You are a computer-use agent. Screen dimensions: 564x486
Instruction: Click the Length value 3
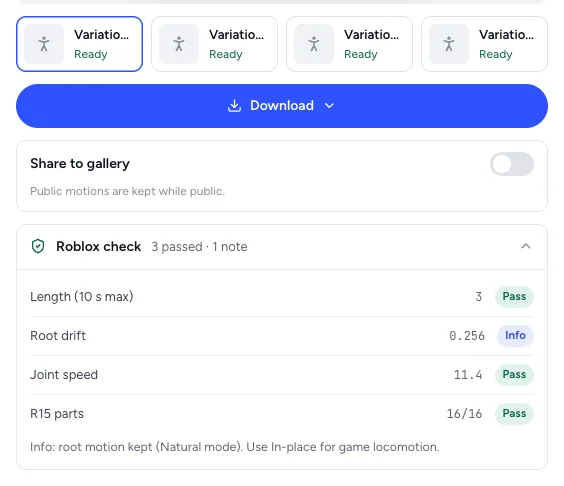[478, 297]
